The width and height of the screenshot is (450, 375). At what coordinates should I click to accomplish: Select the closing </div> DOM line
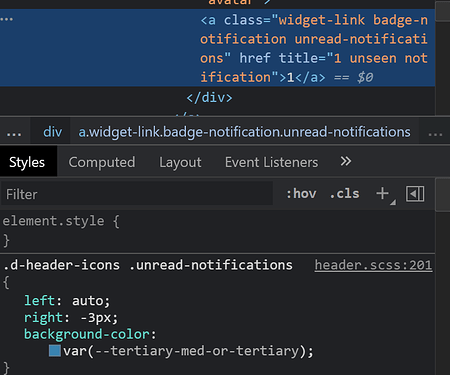tap(209, 98)
